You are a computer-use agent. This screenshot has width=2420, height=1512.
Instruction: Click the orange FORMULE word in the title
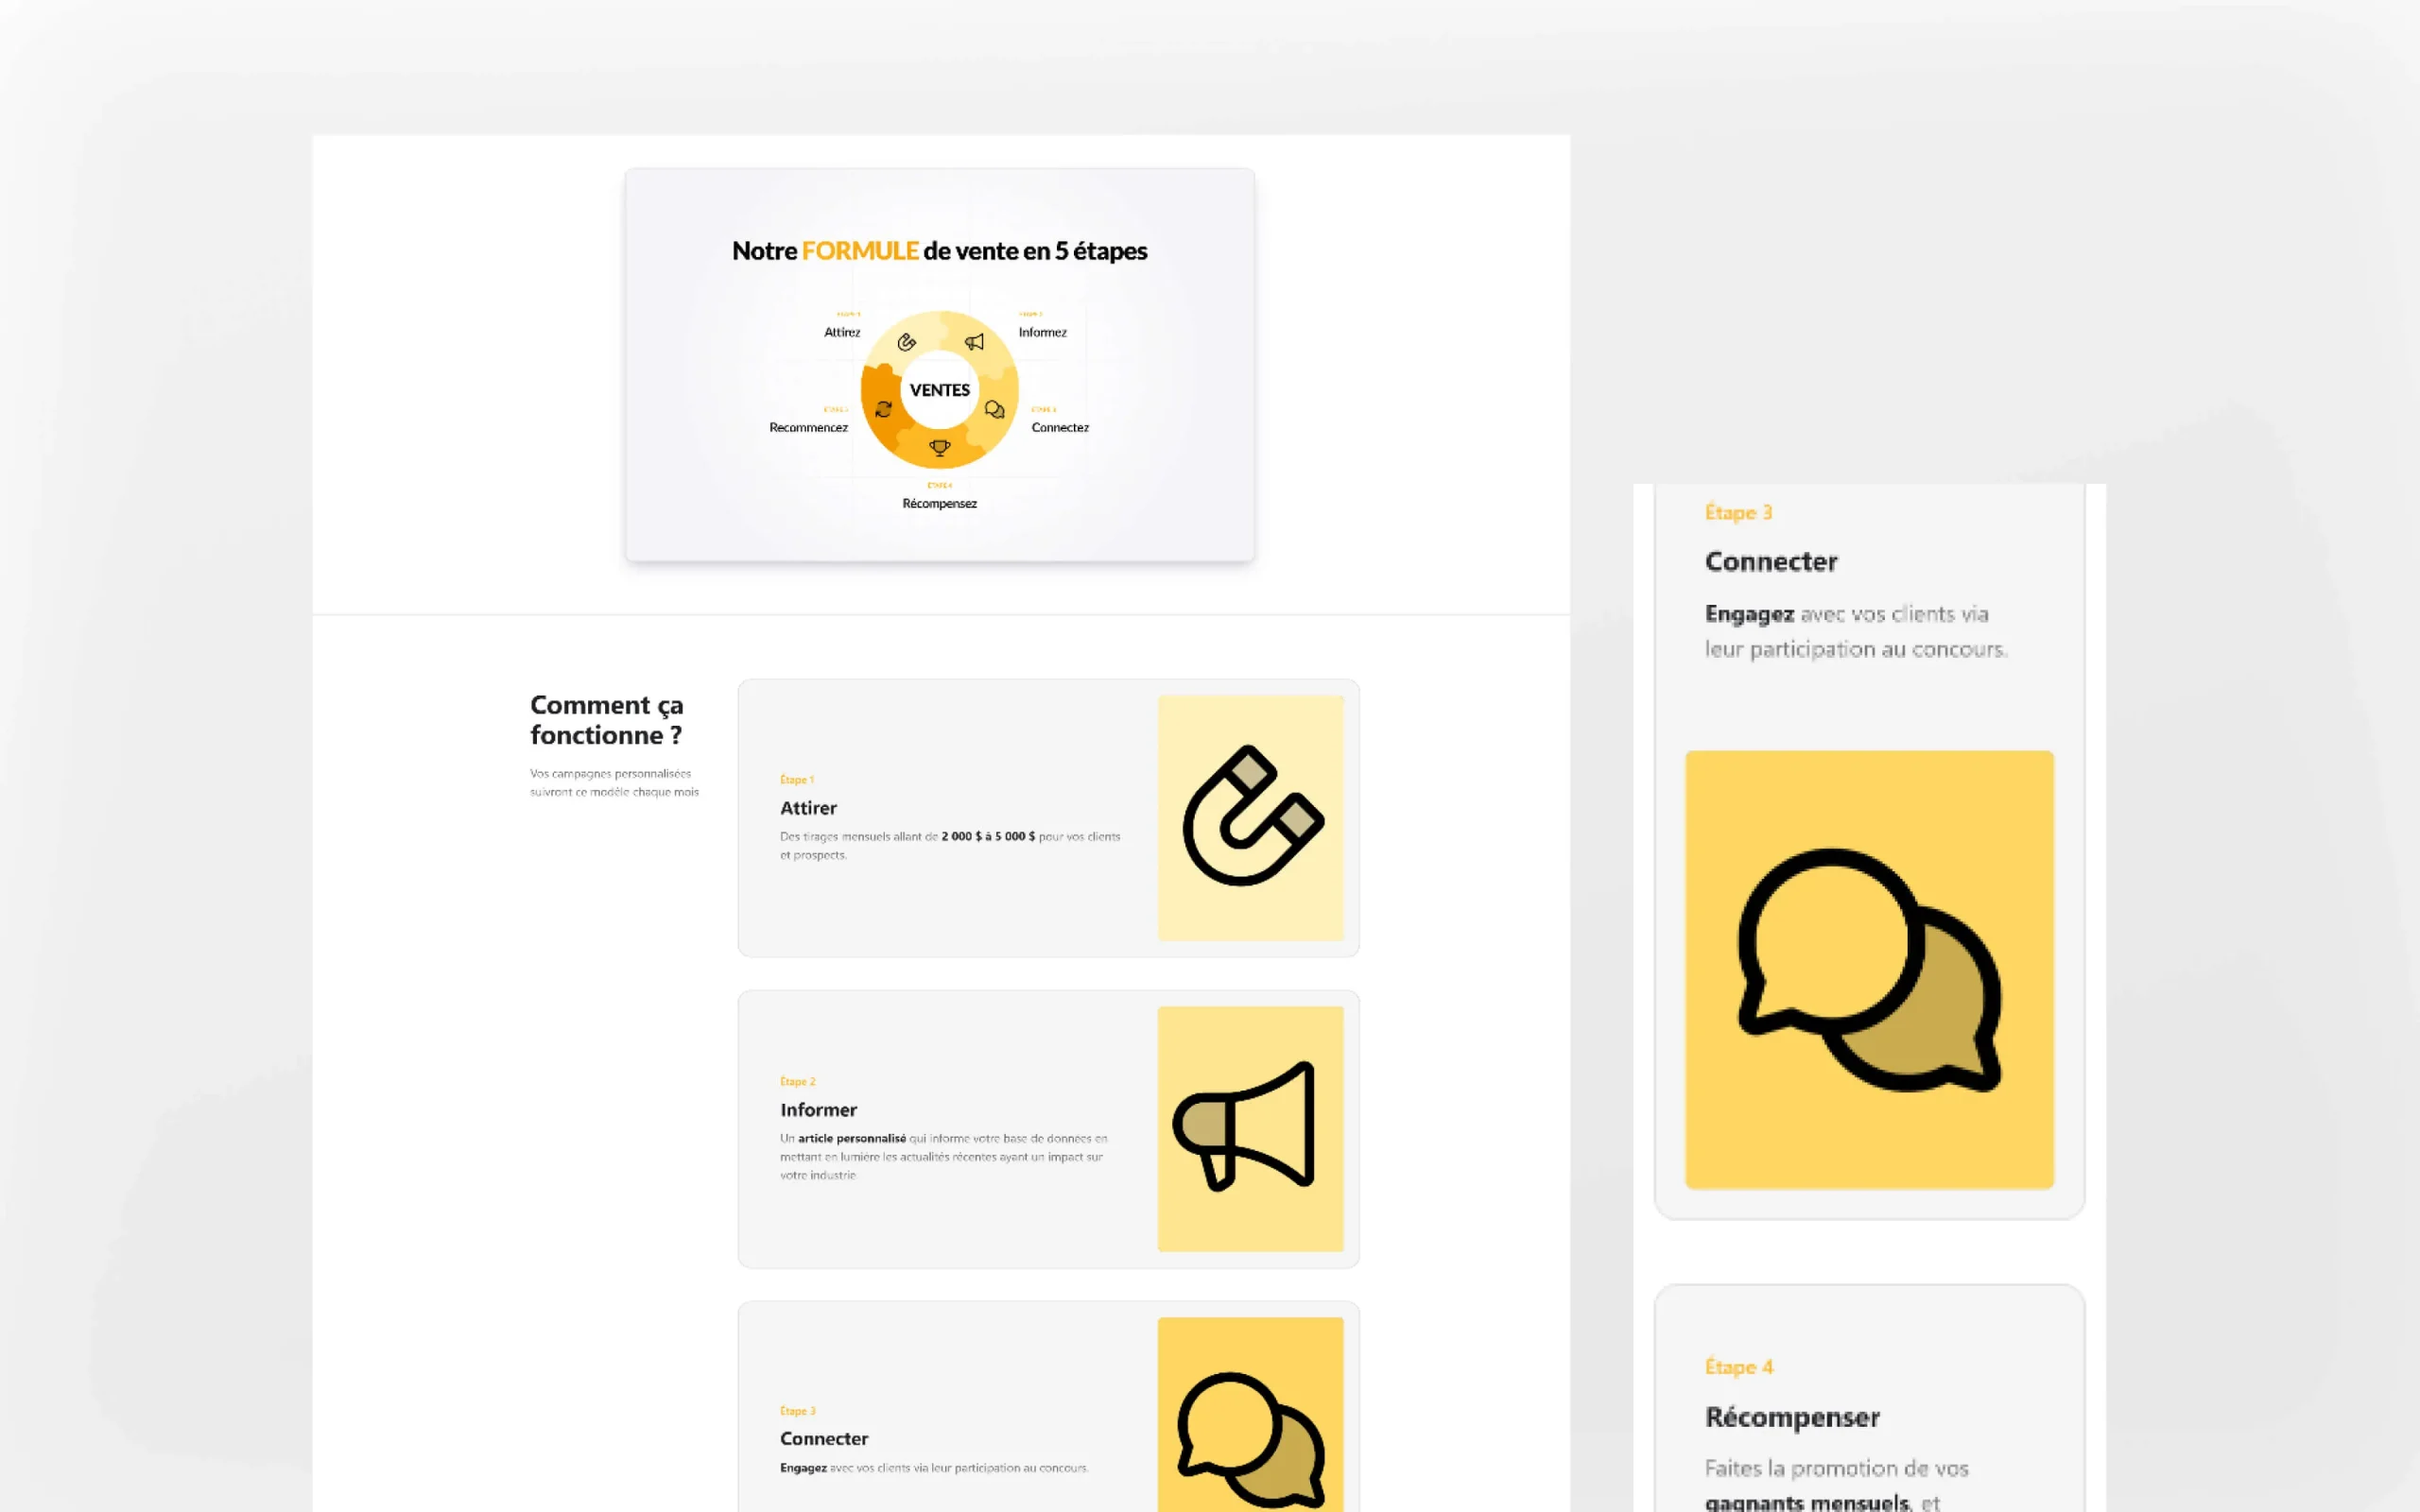860,251
